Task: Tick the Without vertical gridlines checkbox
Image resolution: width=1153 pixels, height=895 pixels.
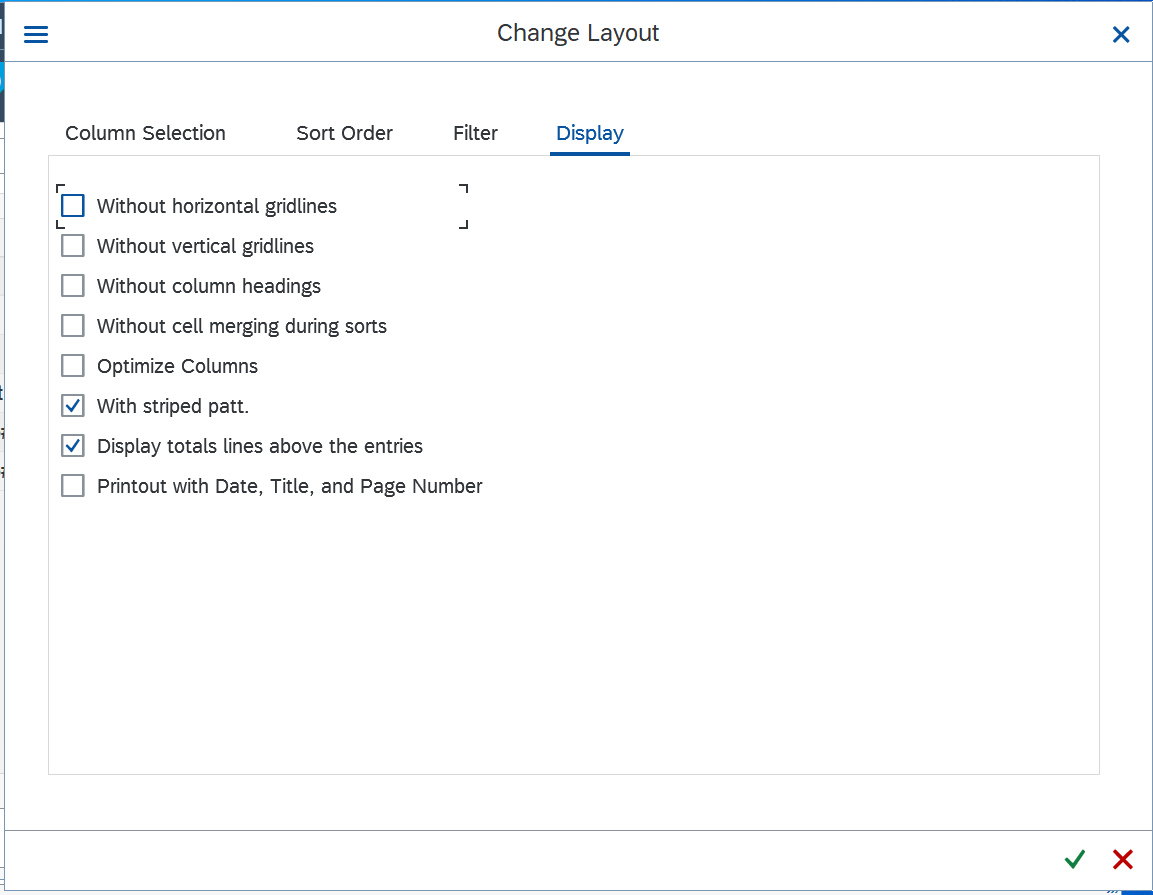Action: tap(73, 246)
